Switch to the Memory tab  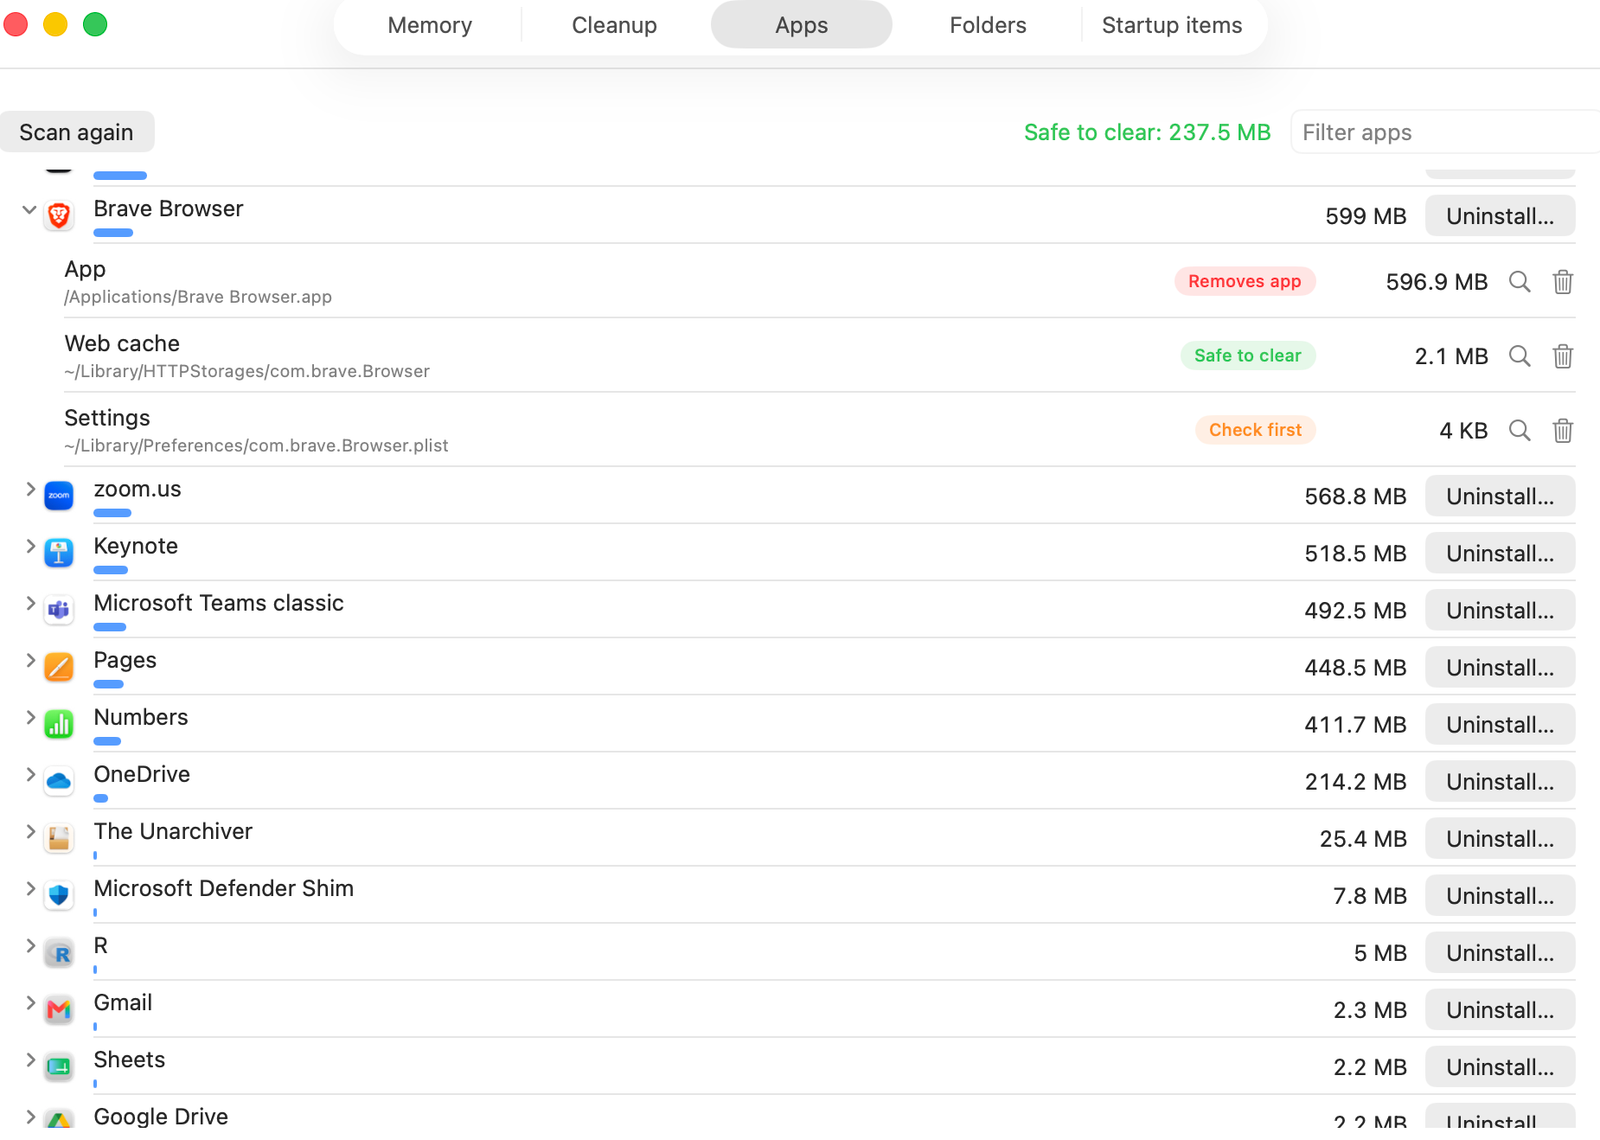point(430,25)
